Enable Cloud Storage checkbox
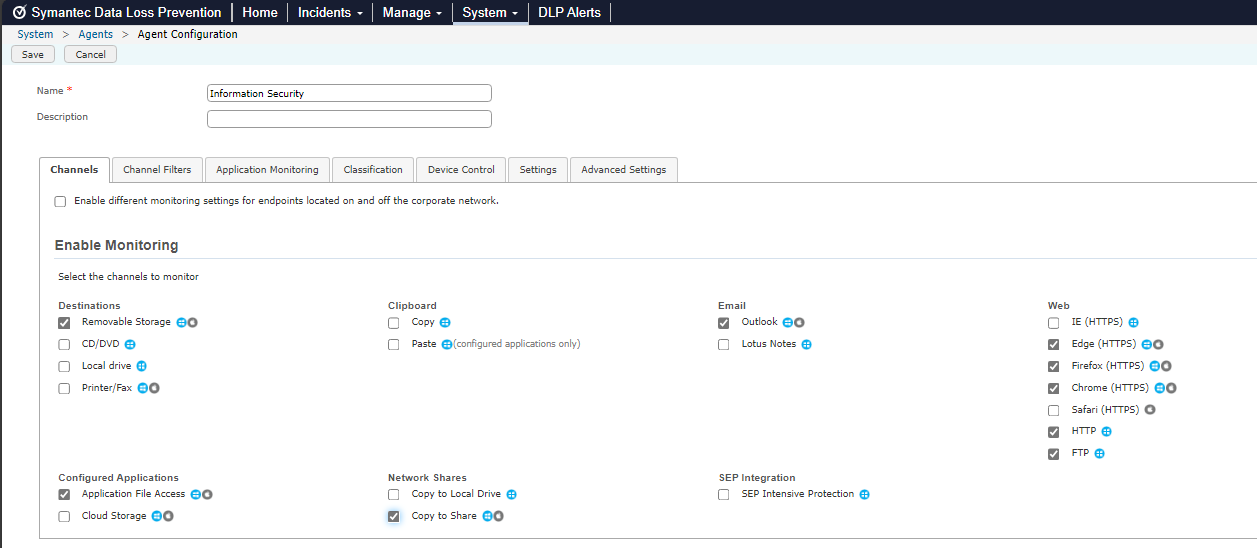The width and height of the screenshot is (1257, 548). [64, 517]
